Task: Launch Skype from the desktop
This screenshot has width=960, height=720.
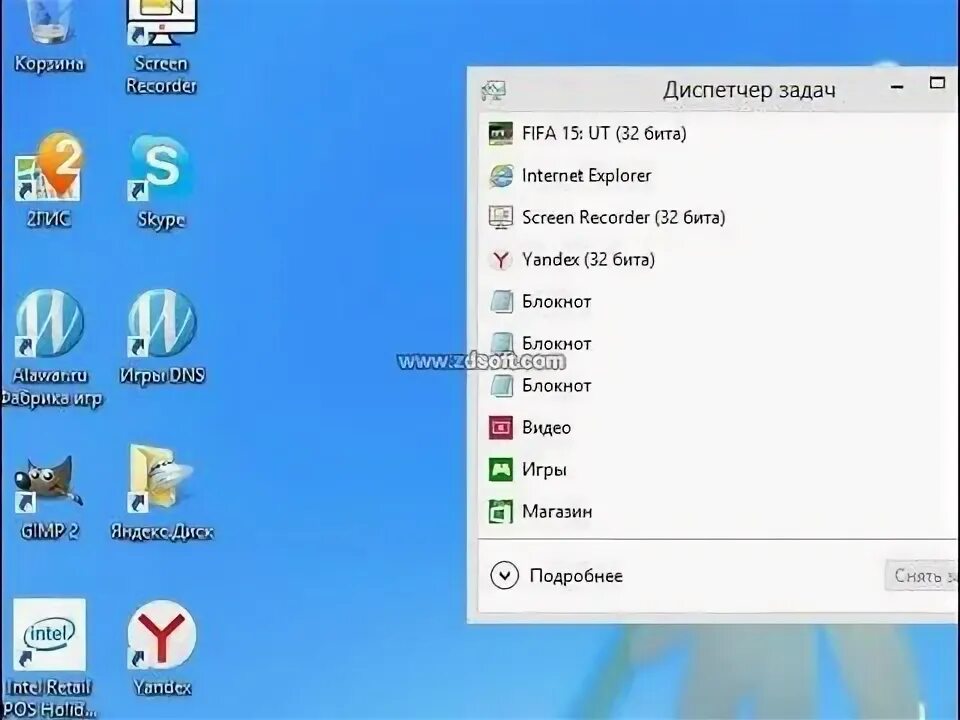Action: (161, 182)
